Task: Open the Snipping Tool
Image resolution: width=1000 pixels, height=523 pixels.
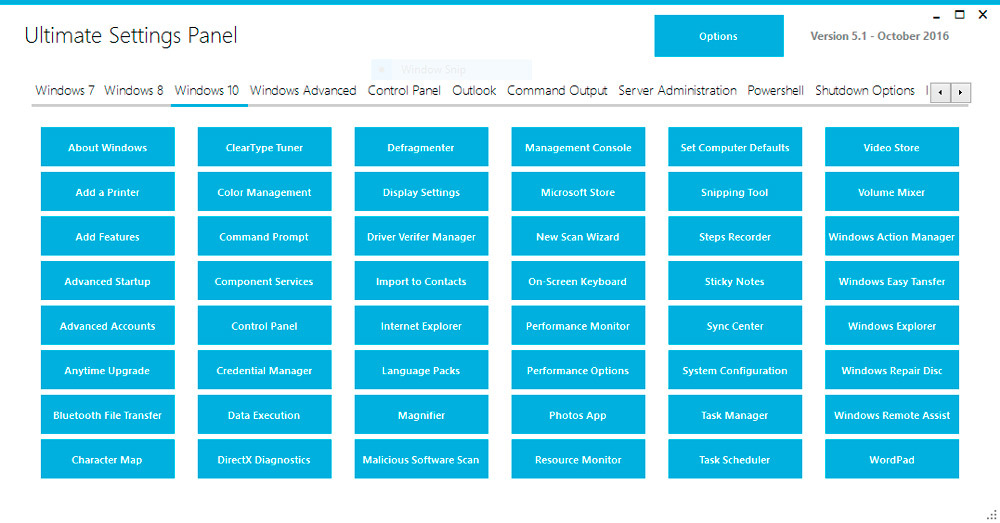Action: click(x=734, y=192)
